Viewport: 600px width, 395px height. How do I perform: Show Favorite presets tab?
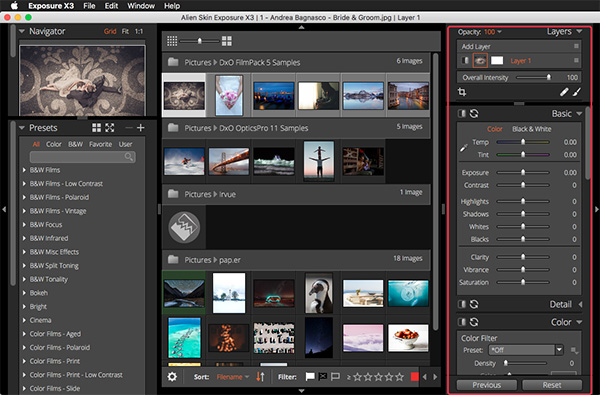101,144
